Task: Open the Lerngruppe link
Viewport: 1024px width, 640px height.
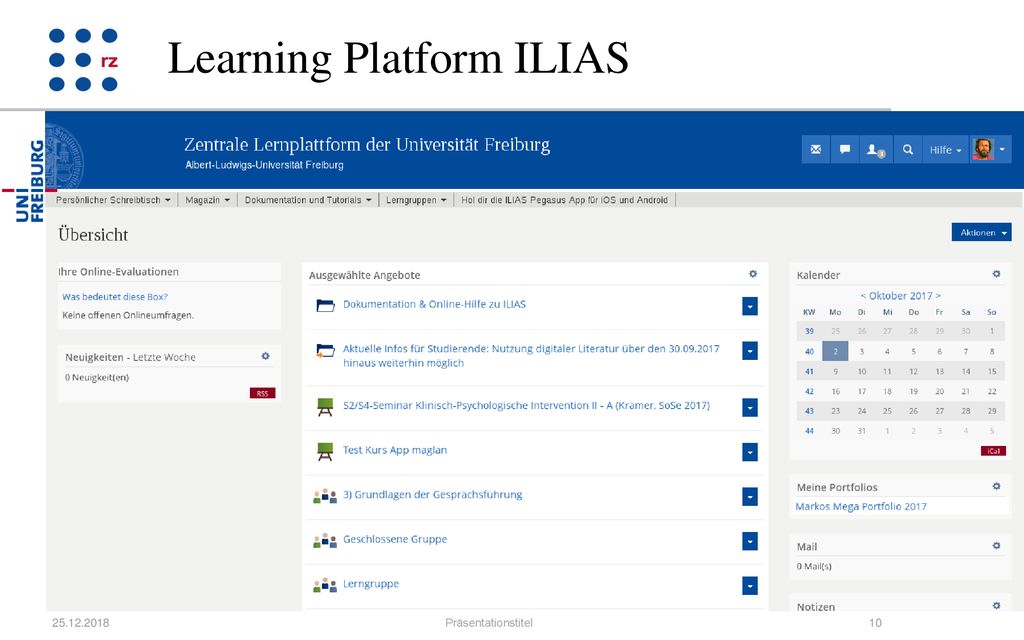Action: pyautogui.click(x=371, y=584)
